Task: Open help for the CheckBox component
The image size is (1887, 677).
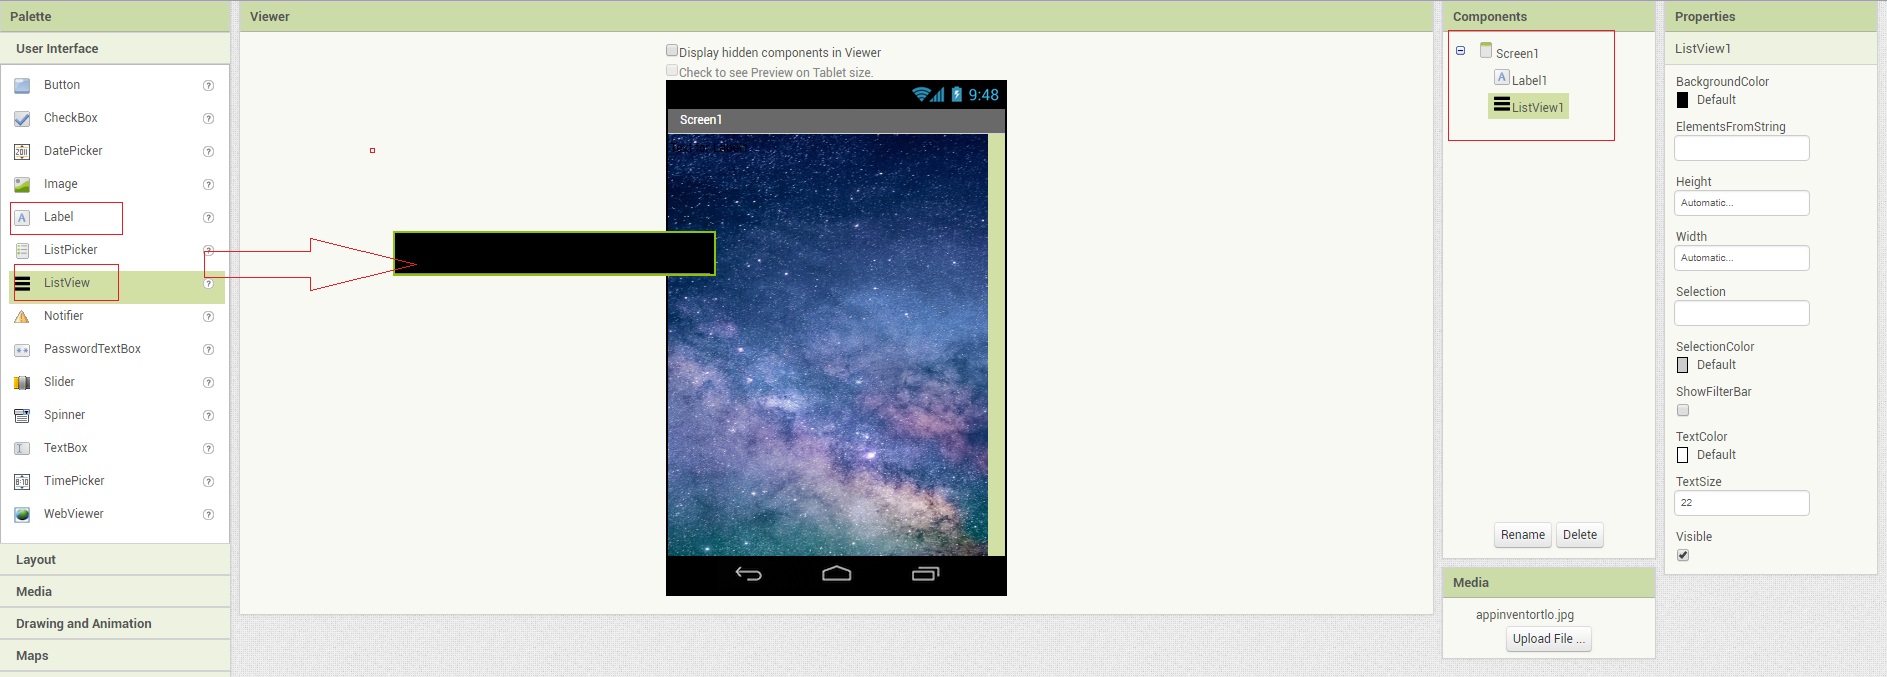Action: click(x=208, y=119)
